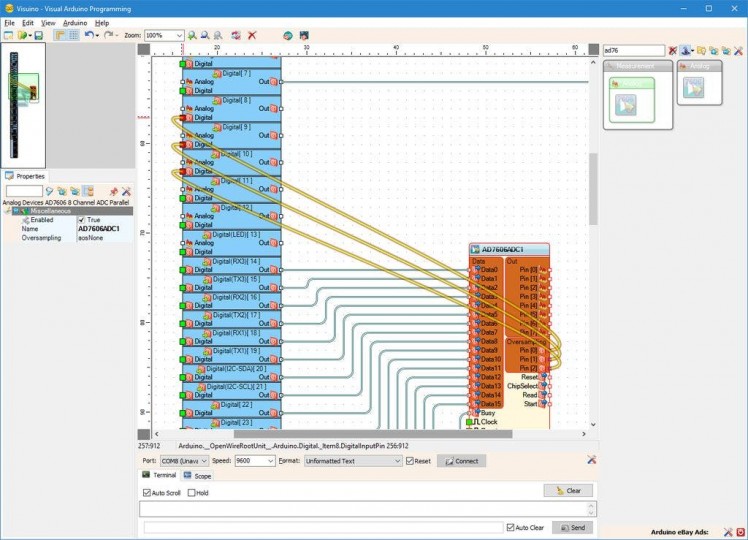Toggle the grid display toolbar icon

click(73, 35)
